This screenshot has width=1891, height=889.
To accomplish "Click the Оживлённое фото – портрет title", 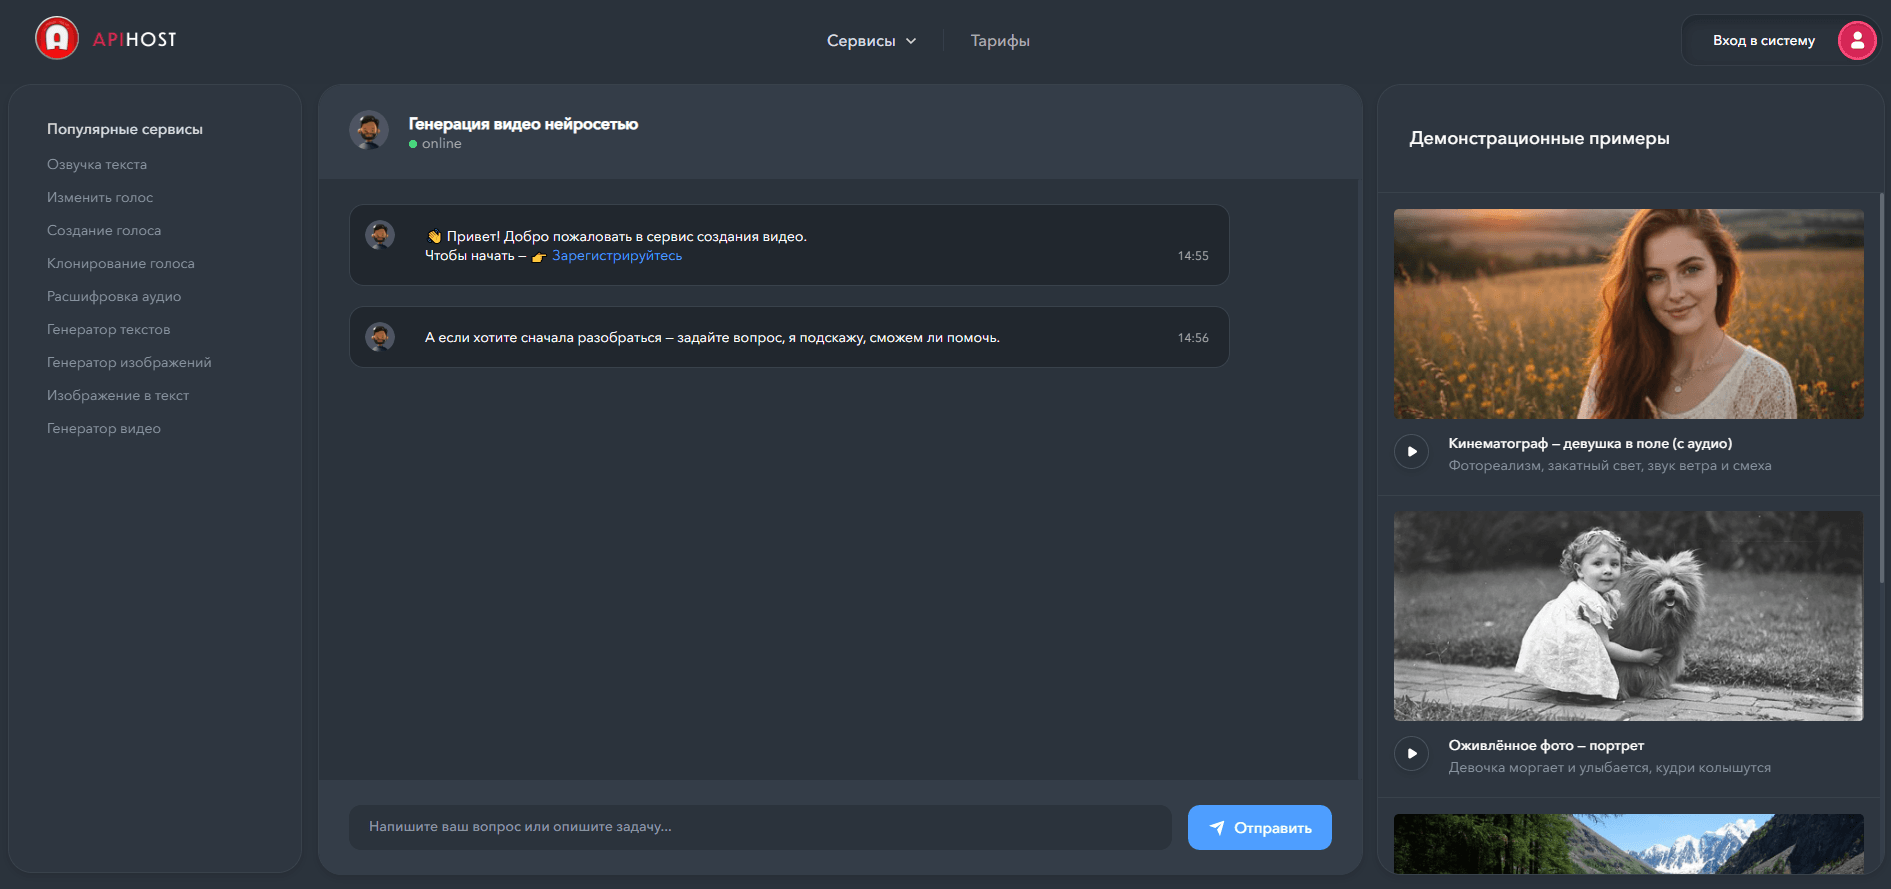I will coord(1546,745).
